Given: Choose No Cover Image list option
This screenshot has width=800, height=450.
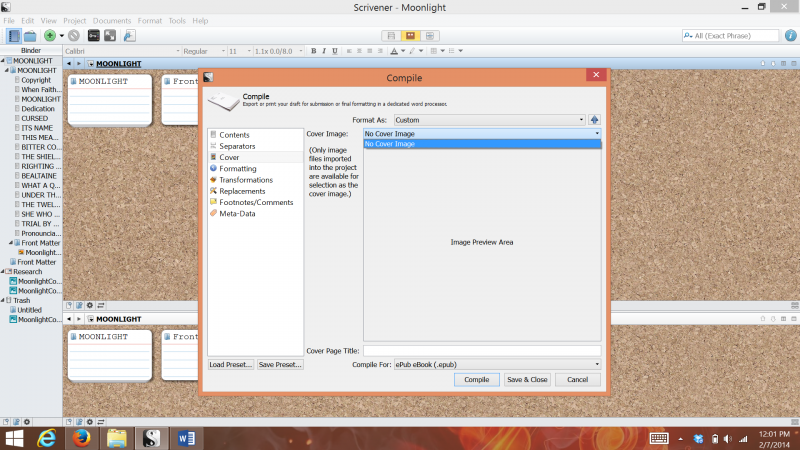Looking at the screenshot, I should [482, 144].
